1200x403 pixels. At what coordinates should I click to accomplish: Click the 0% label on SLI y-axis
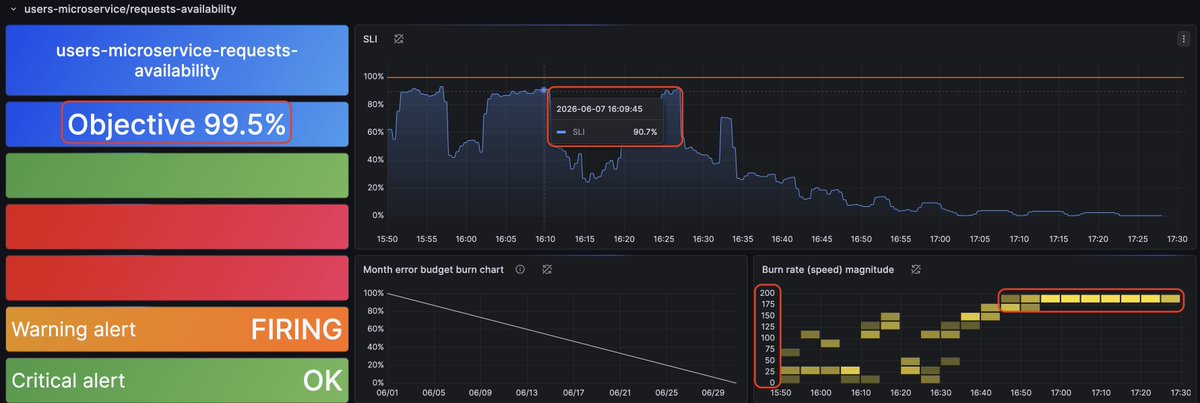(x=377, y=215)
